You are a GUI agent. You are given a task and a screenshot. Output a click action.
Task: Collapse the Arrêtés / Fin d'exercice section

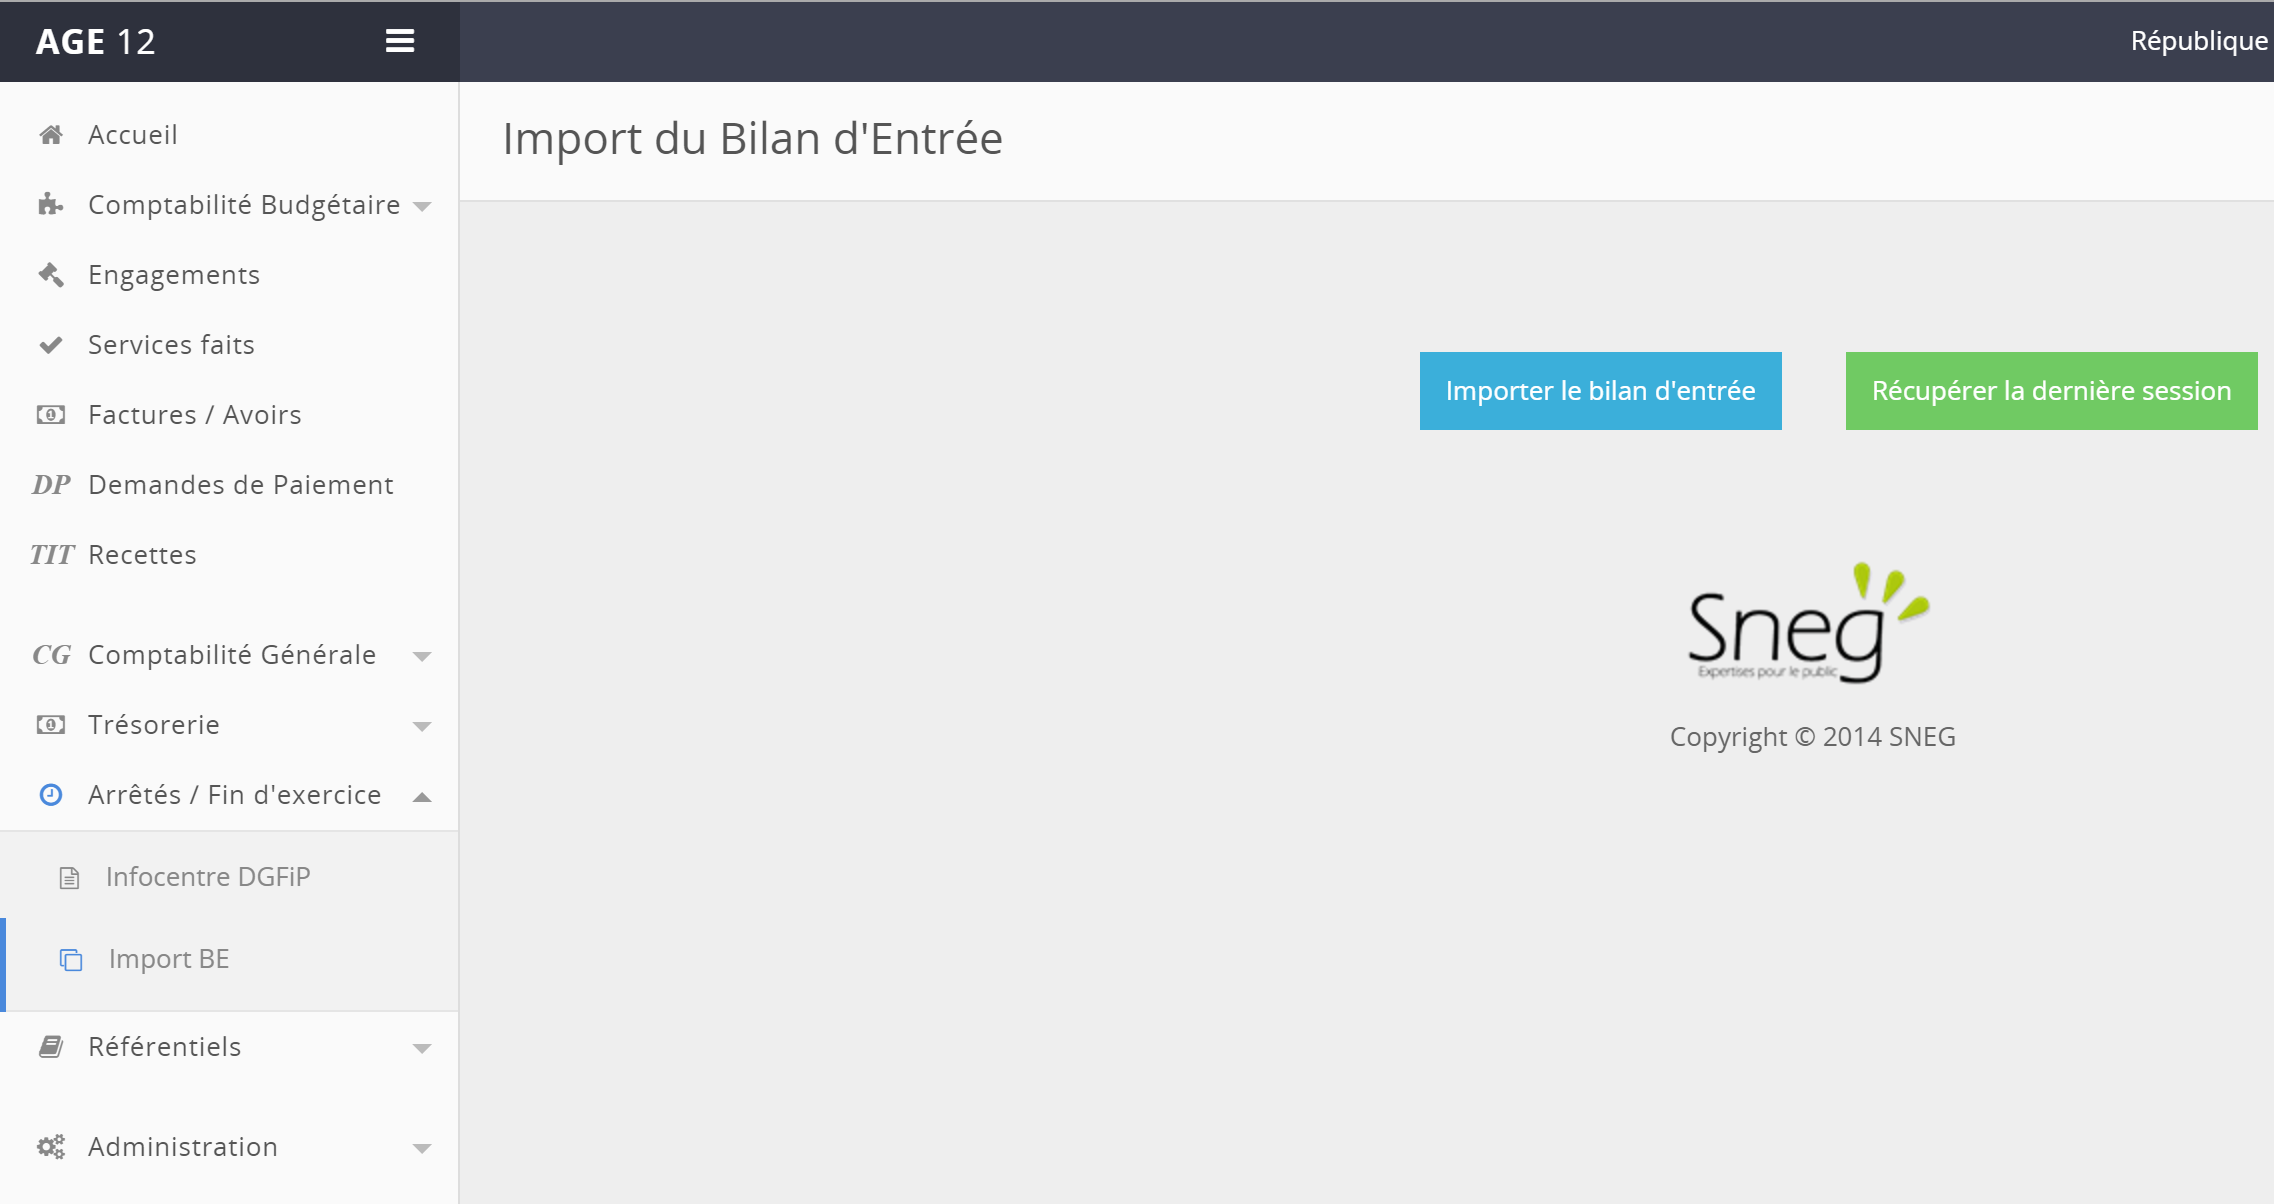coord(422,797)
